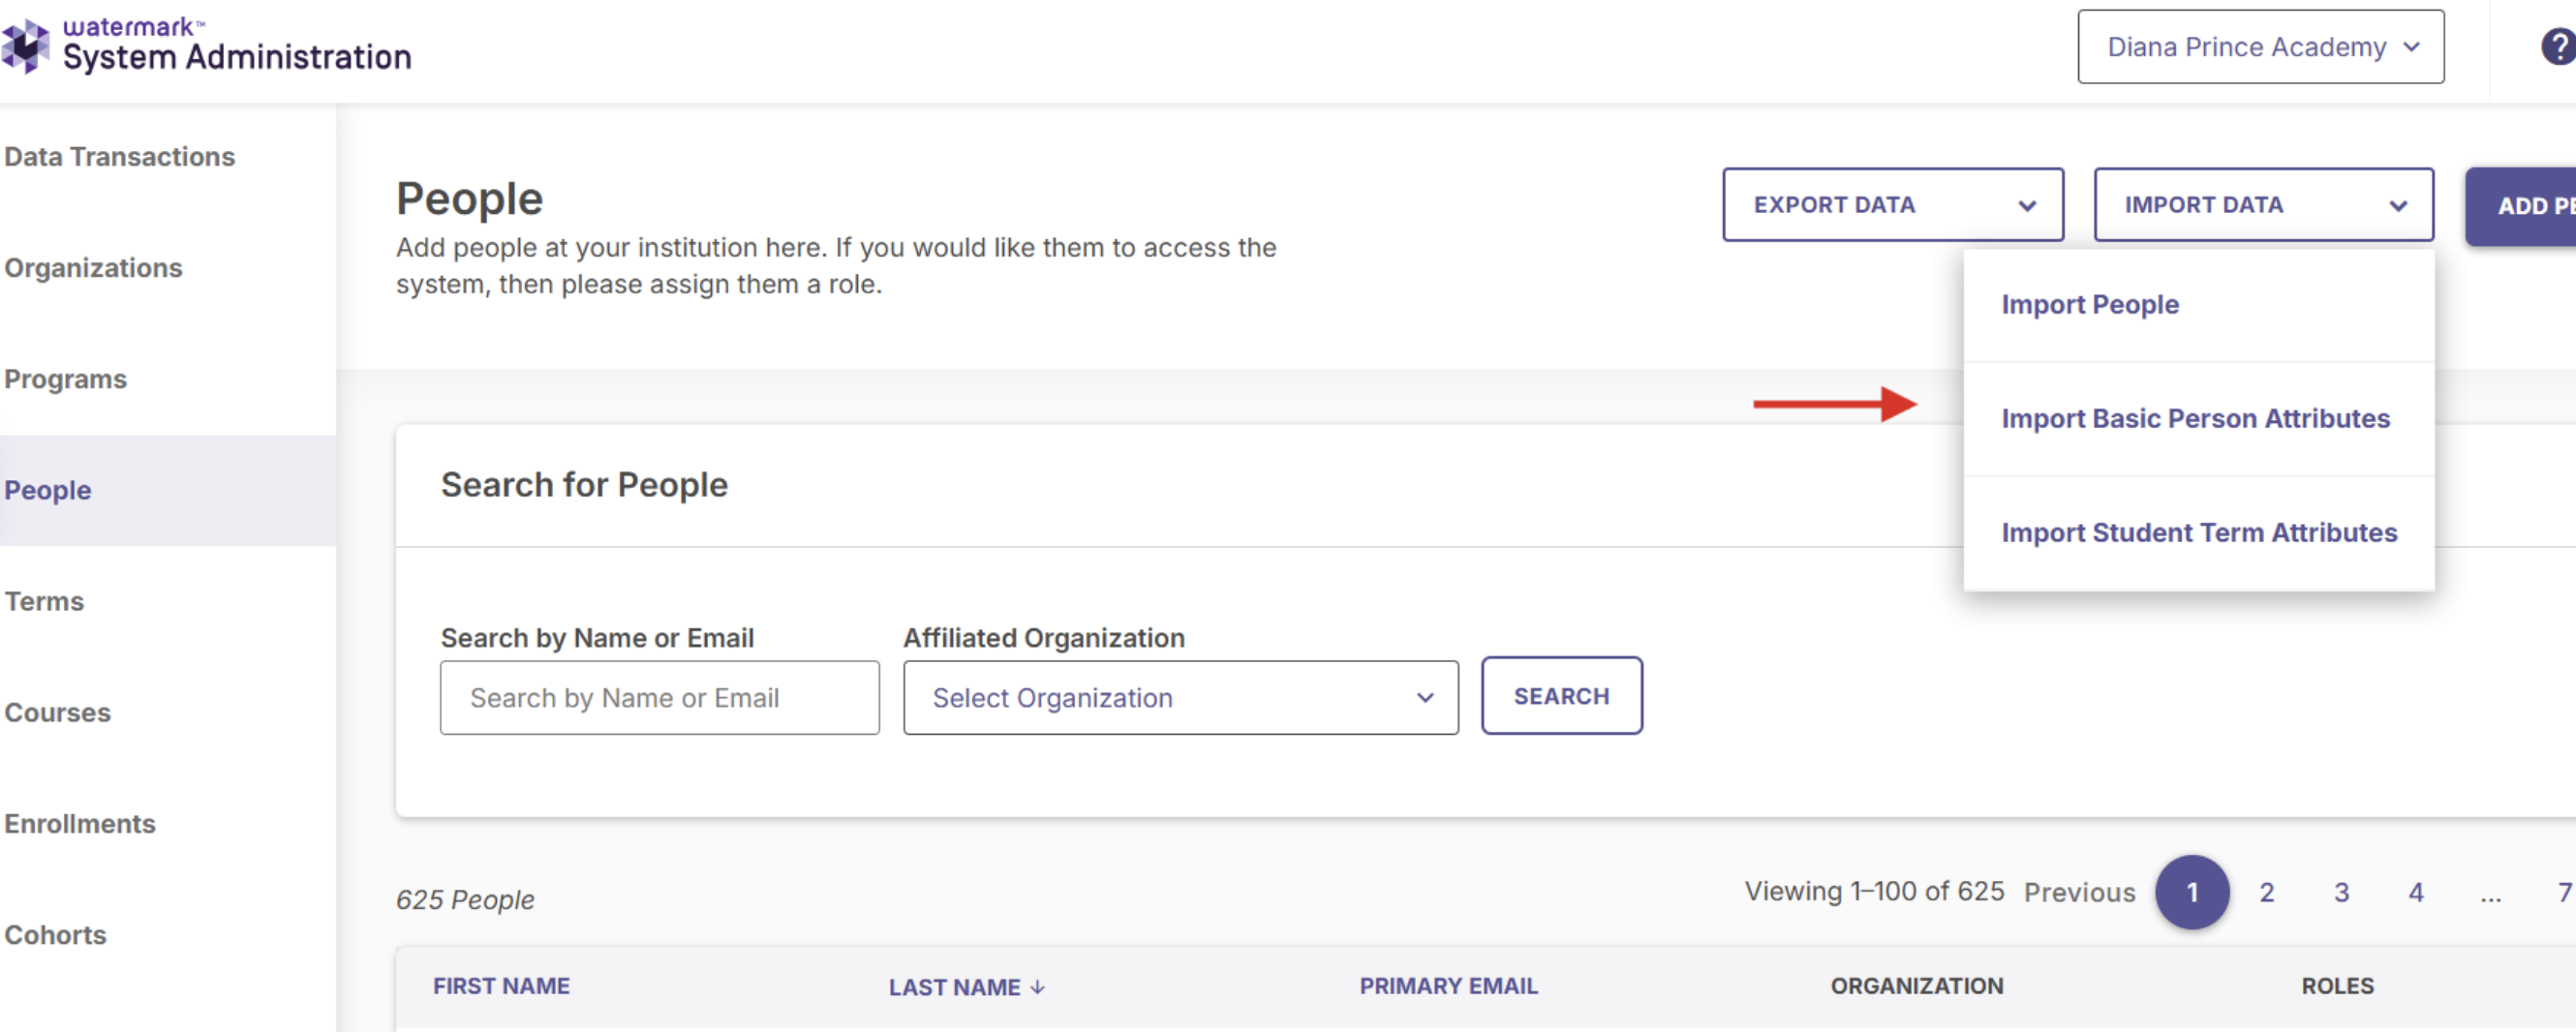Open the Select Organization combo box
The image size is (2576, 1032).
[x=1180, y=698]
